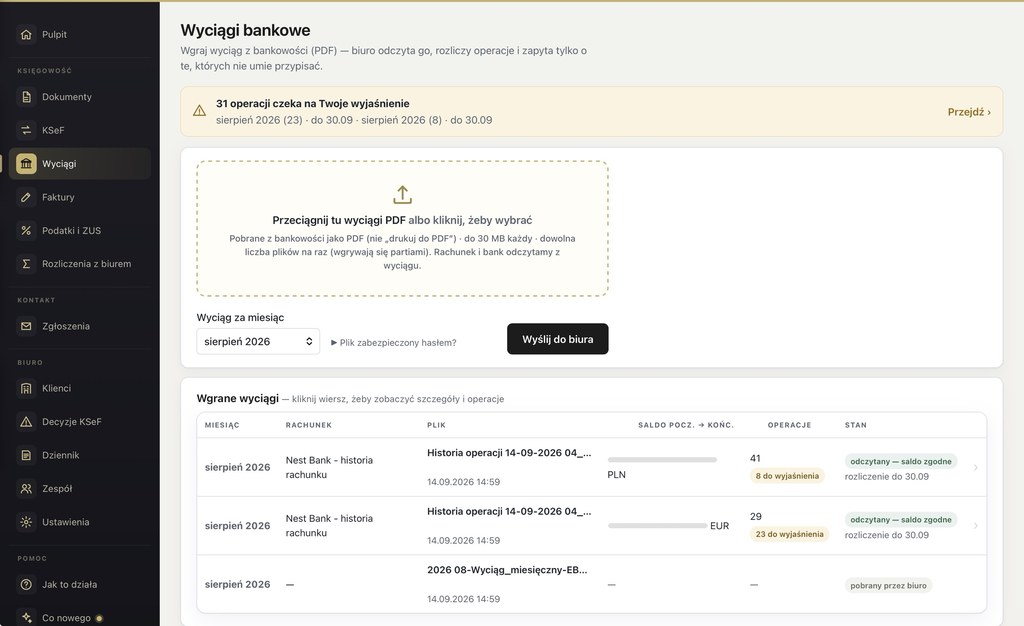The width and height of the screenshot is (1024, 626).
Task: Click the 23 do wyjaśnienia badge
Action: [x=790, y=534]
